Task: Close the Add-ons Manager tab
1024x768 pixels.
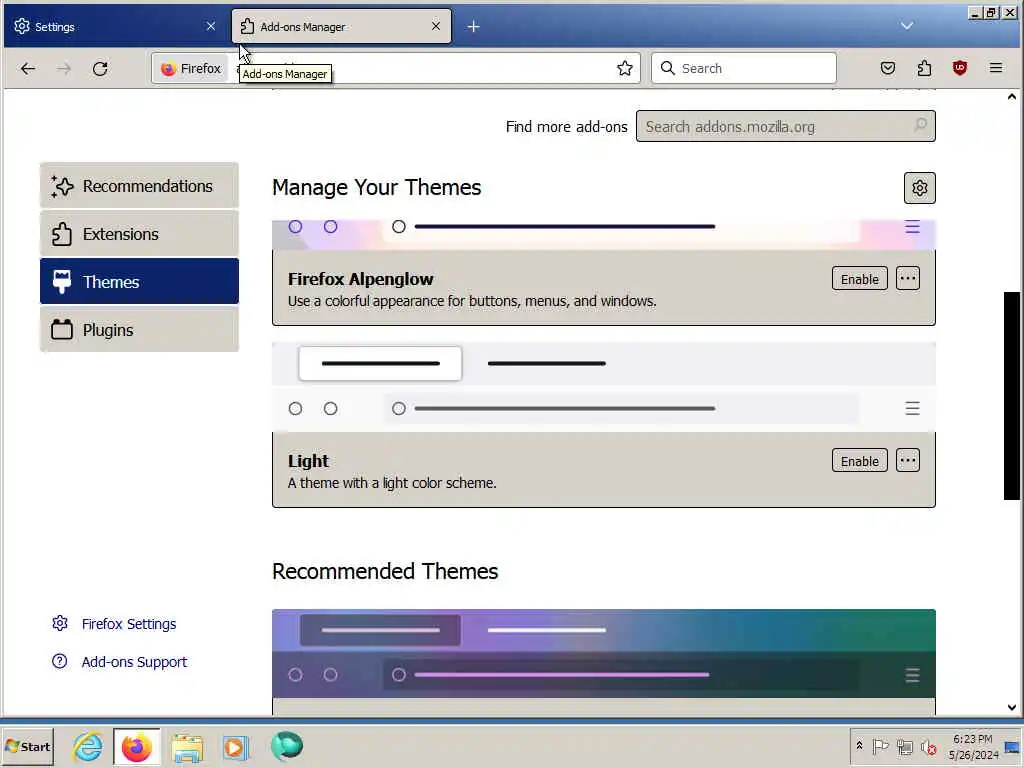Action: coord(436,26)
